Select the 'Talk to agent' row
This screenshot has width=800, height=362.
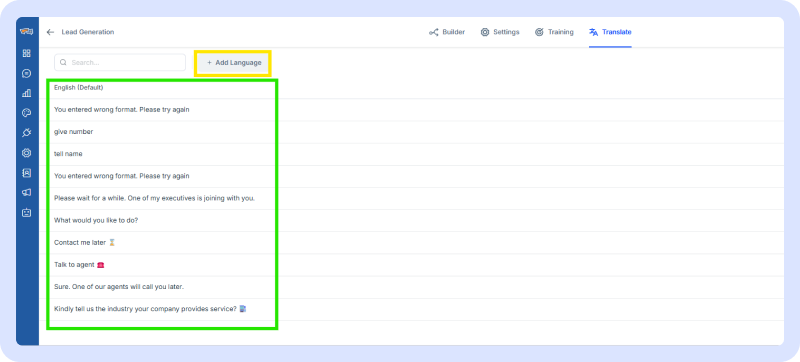tap(411, 265)
